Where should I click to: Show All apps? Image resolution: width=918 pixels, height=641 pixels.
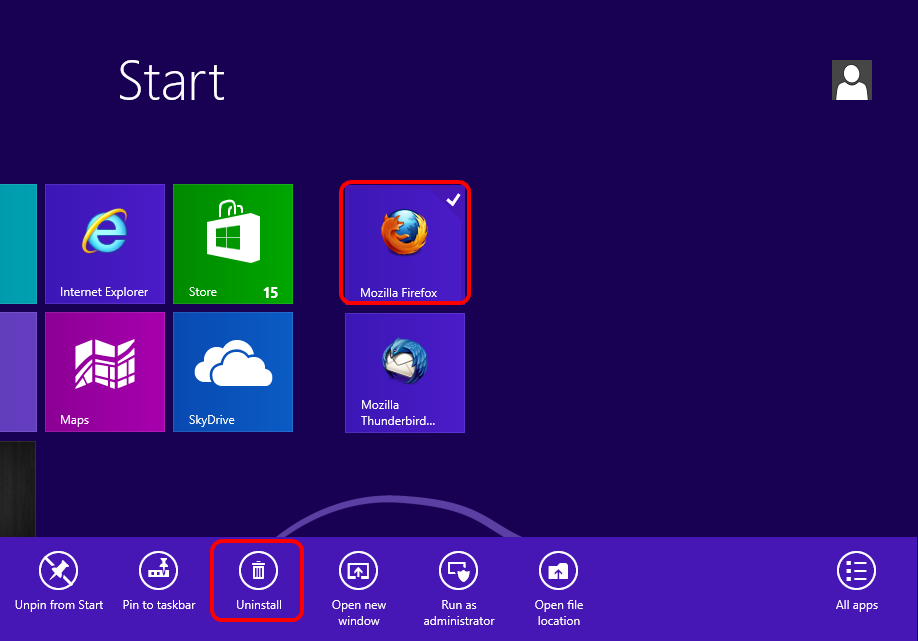click(x=857, y=581)
